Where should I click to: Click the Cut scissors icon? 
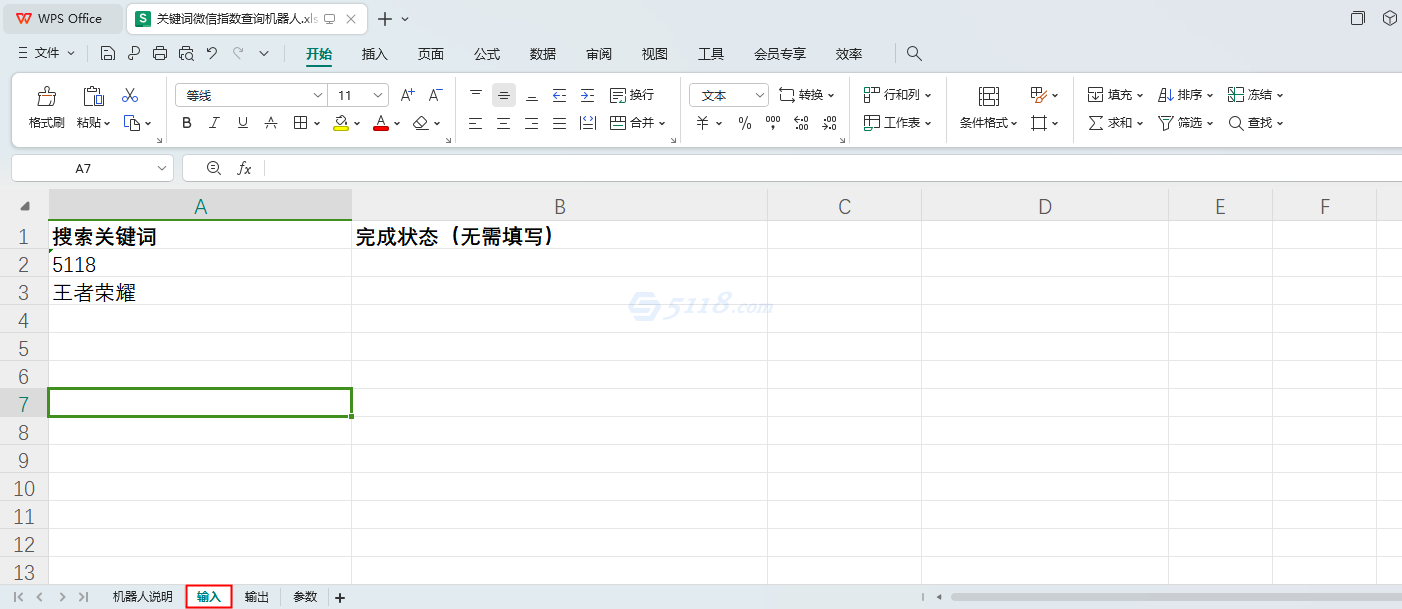130,96
